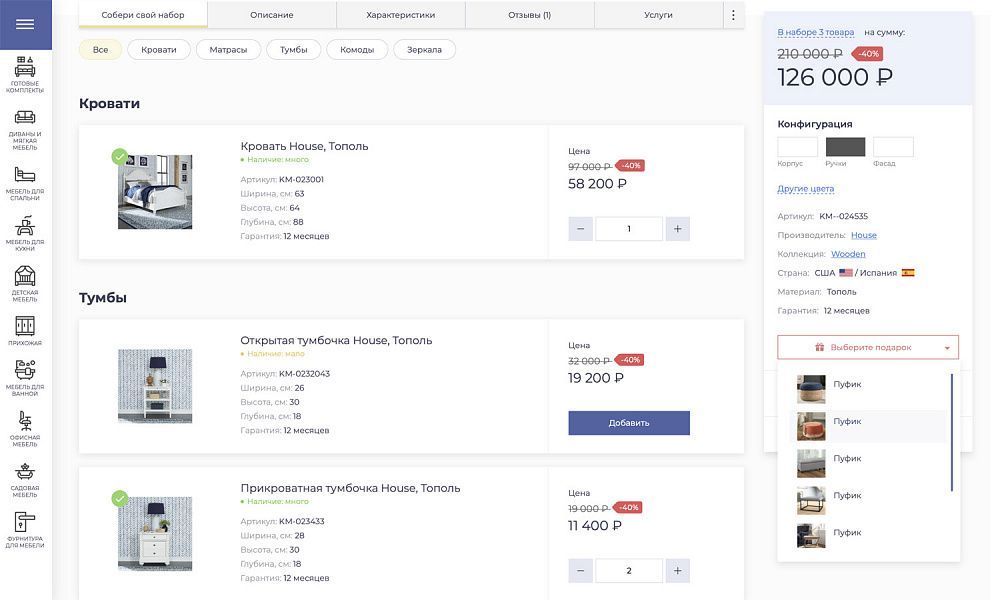Select the Кровати filter chip
Viewport: 1000px width, 600px height.
click(159, 50)
